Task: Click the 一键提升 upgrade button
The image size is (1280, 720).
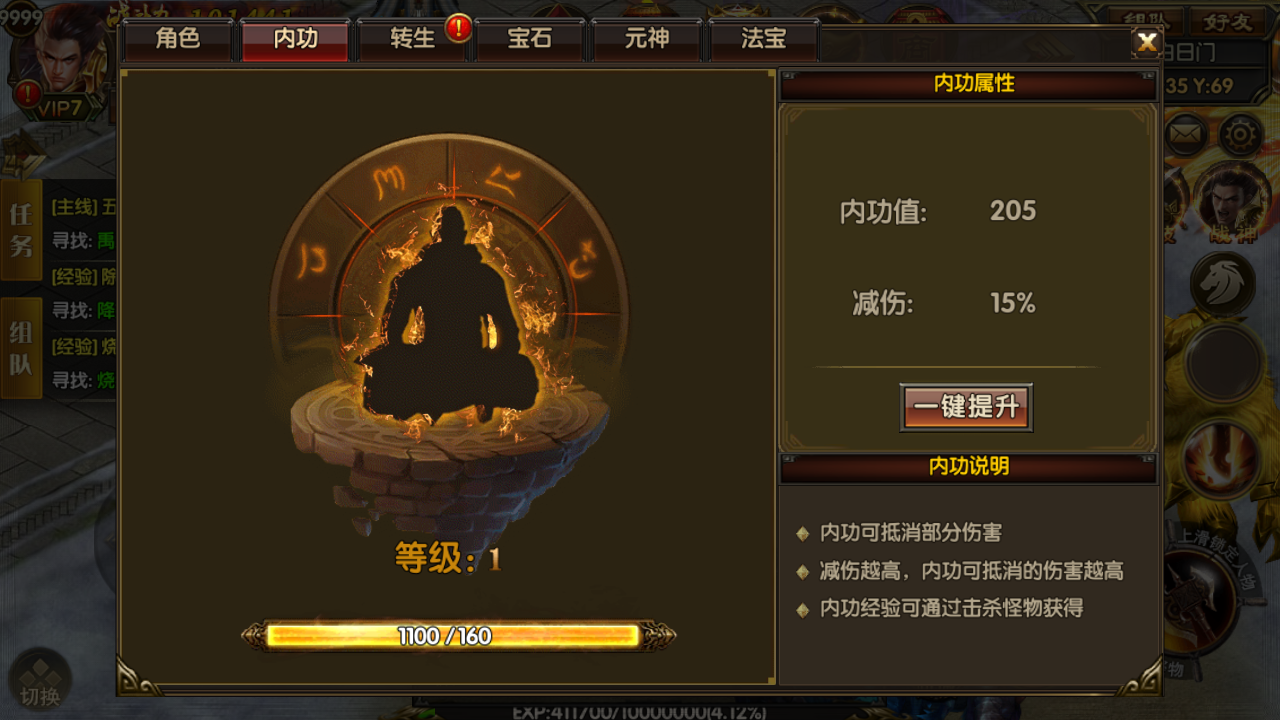Action: coord(966,407)
